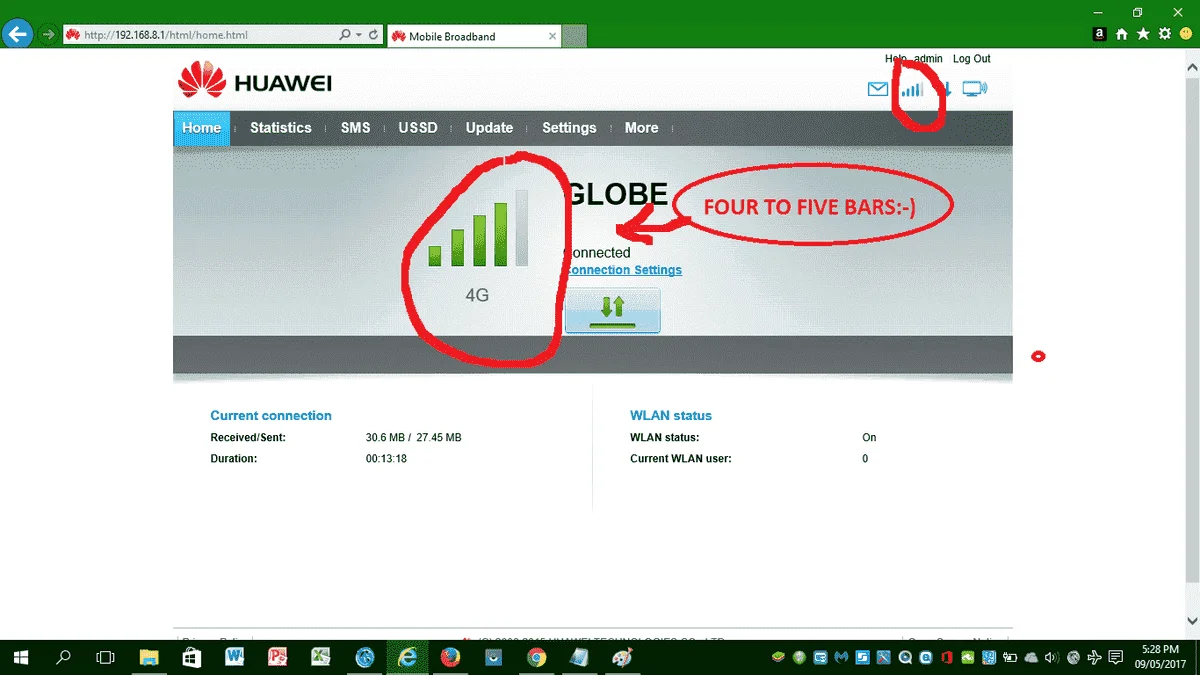Open Task View on the taskbar
The height and width of the screenshot is (675, 1200).
point(105,657)
